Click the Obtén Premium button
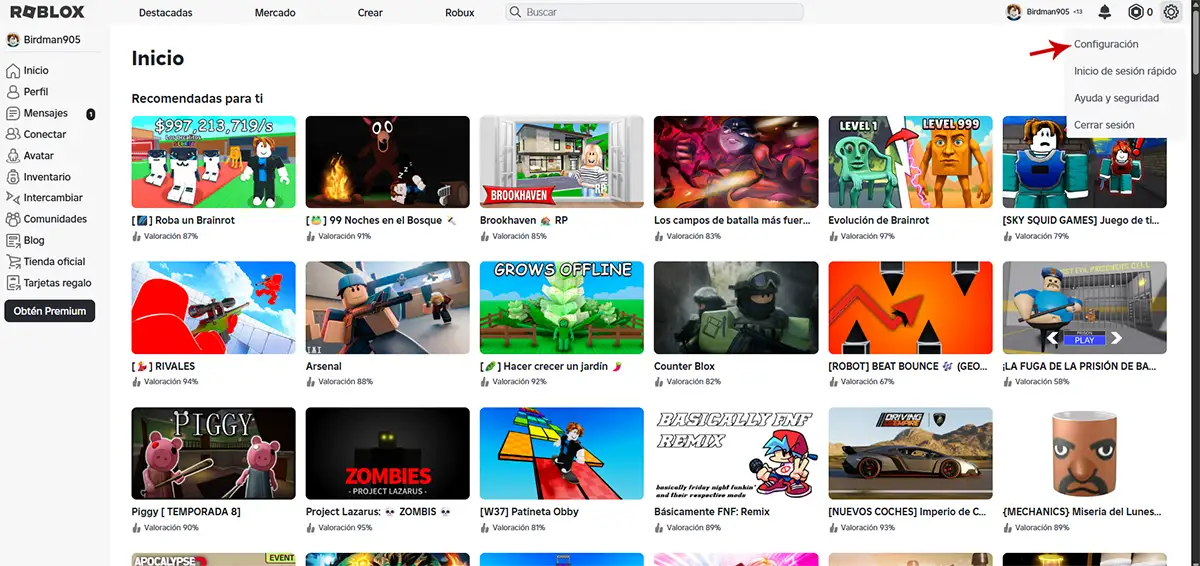Image resolution: width=1200 pixels, height=566 pixels. click(50, 311)
